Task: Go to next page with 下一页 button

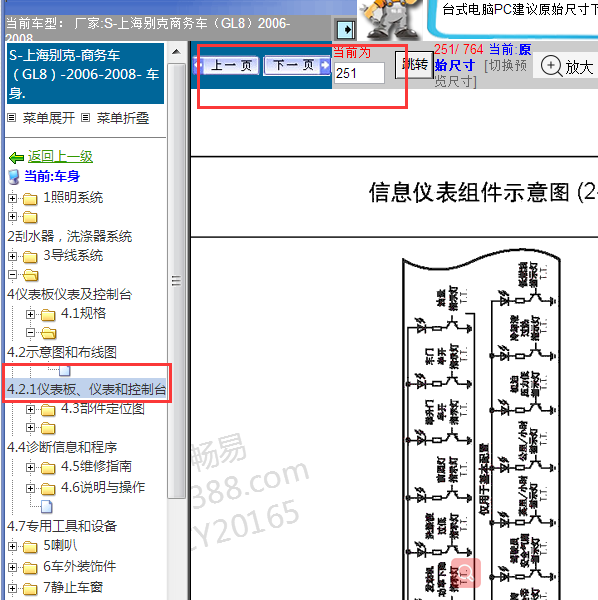Action: click(x=297, y=65)
